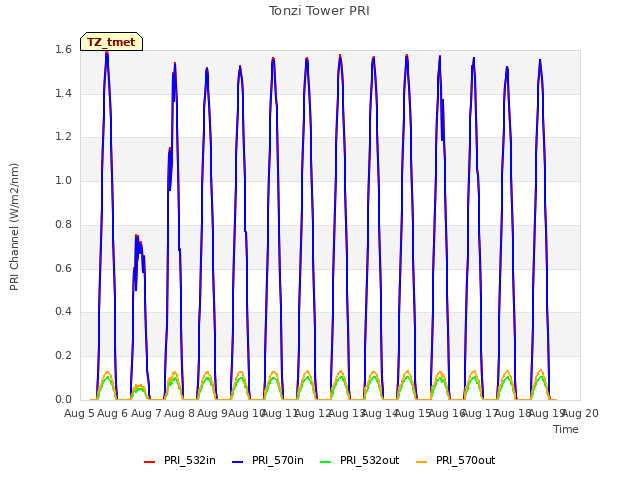Click the 0.8 y-axis tick label
Viewport: 640px width, 480px height.
tap(63, 224)
